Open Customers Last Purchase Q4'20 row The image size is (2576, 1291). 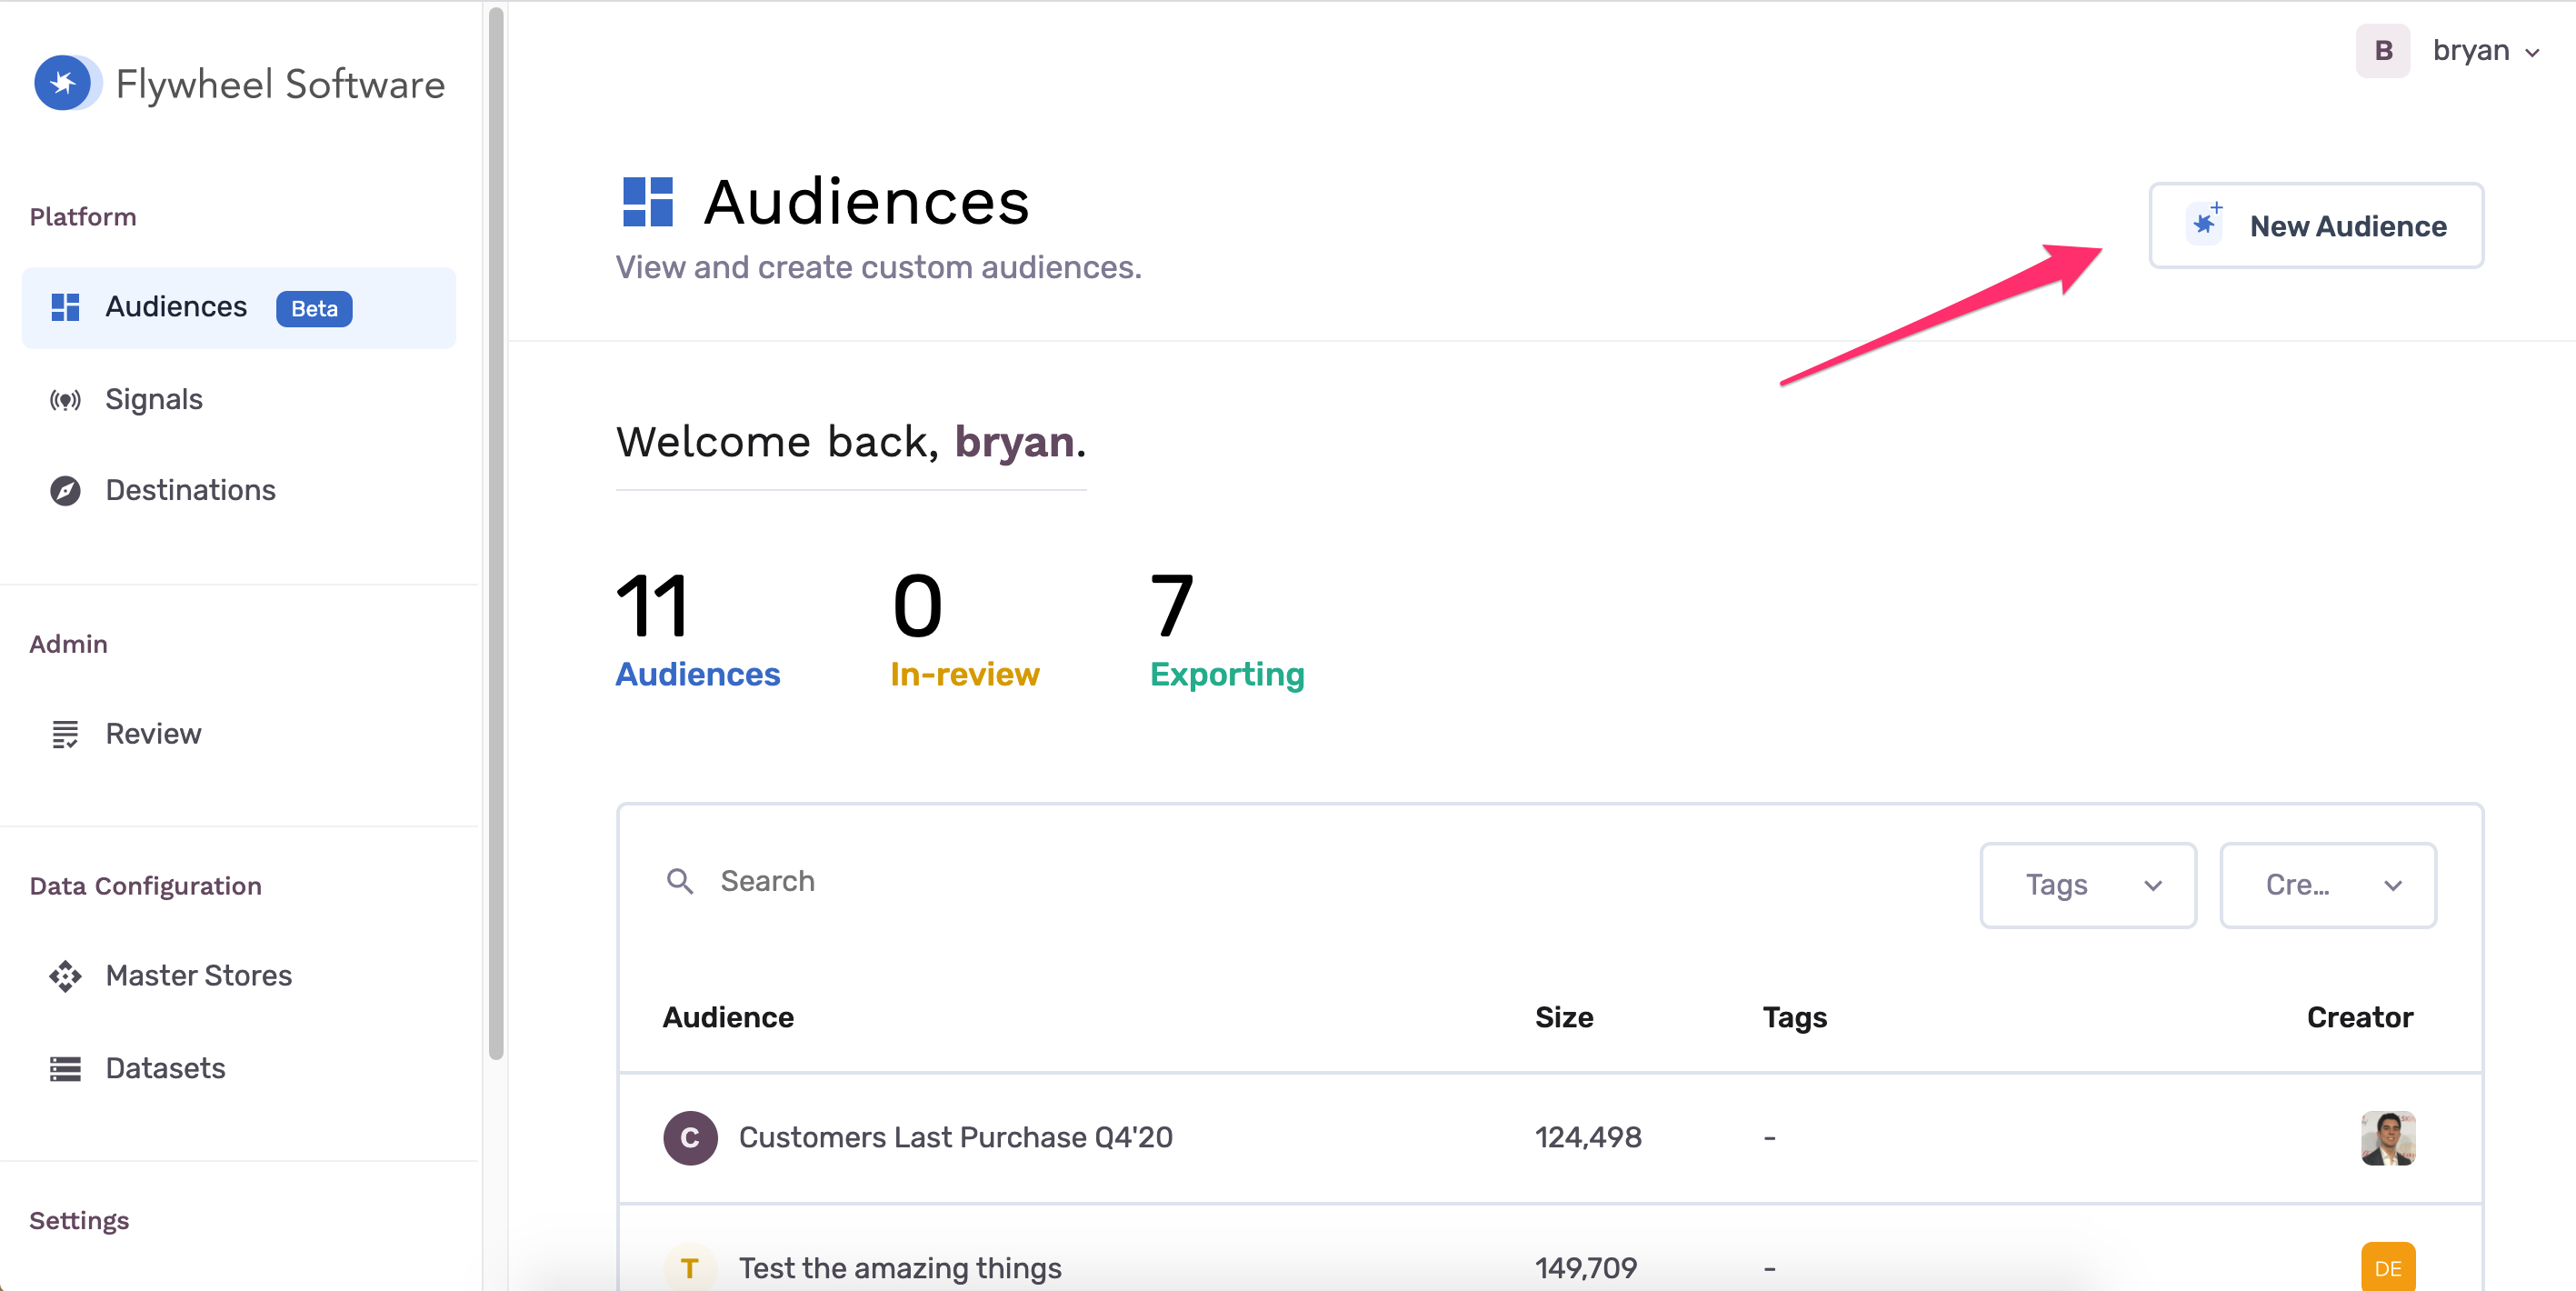coord(1550,1138)
